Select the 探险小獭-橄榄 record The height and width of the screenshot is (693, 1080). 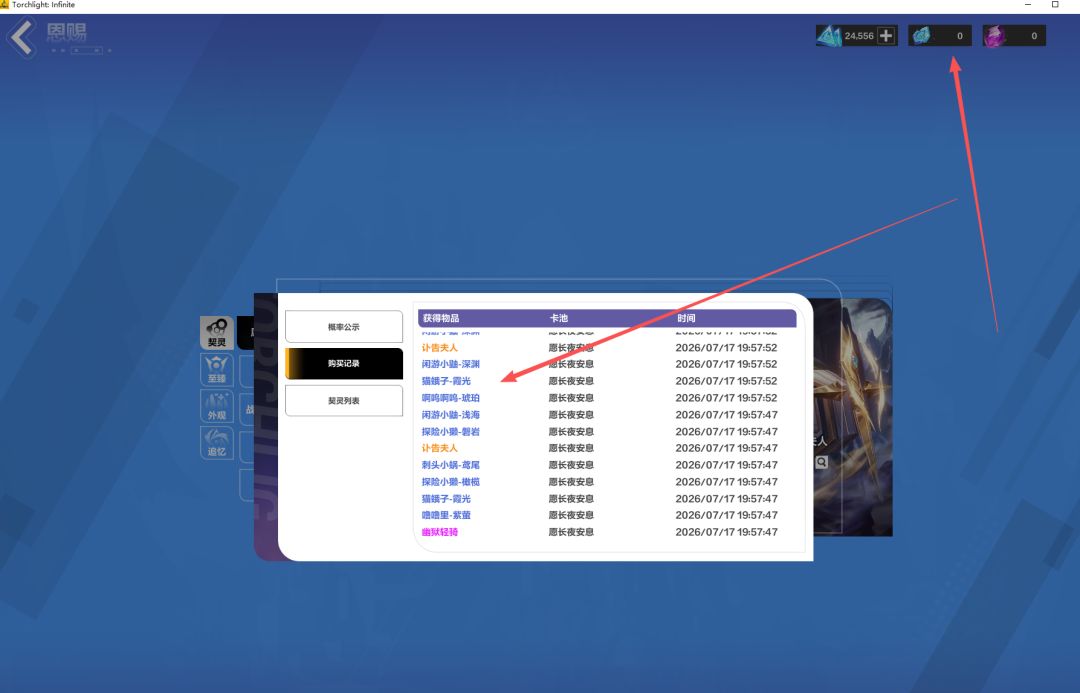click(450, 482)
